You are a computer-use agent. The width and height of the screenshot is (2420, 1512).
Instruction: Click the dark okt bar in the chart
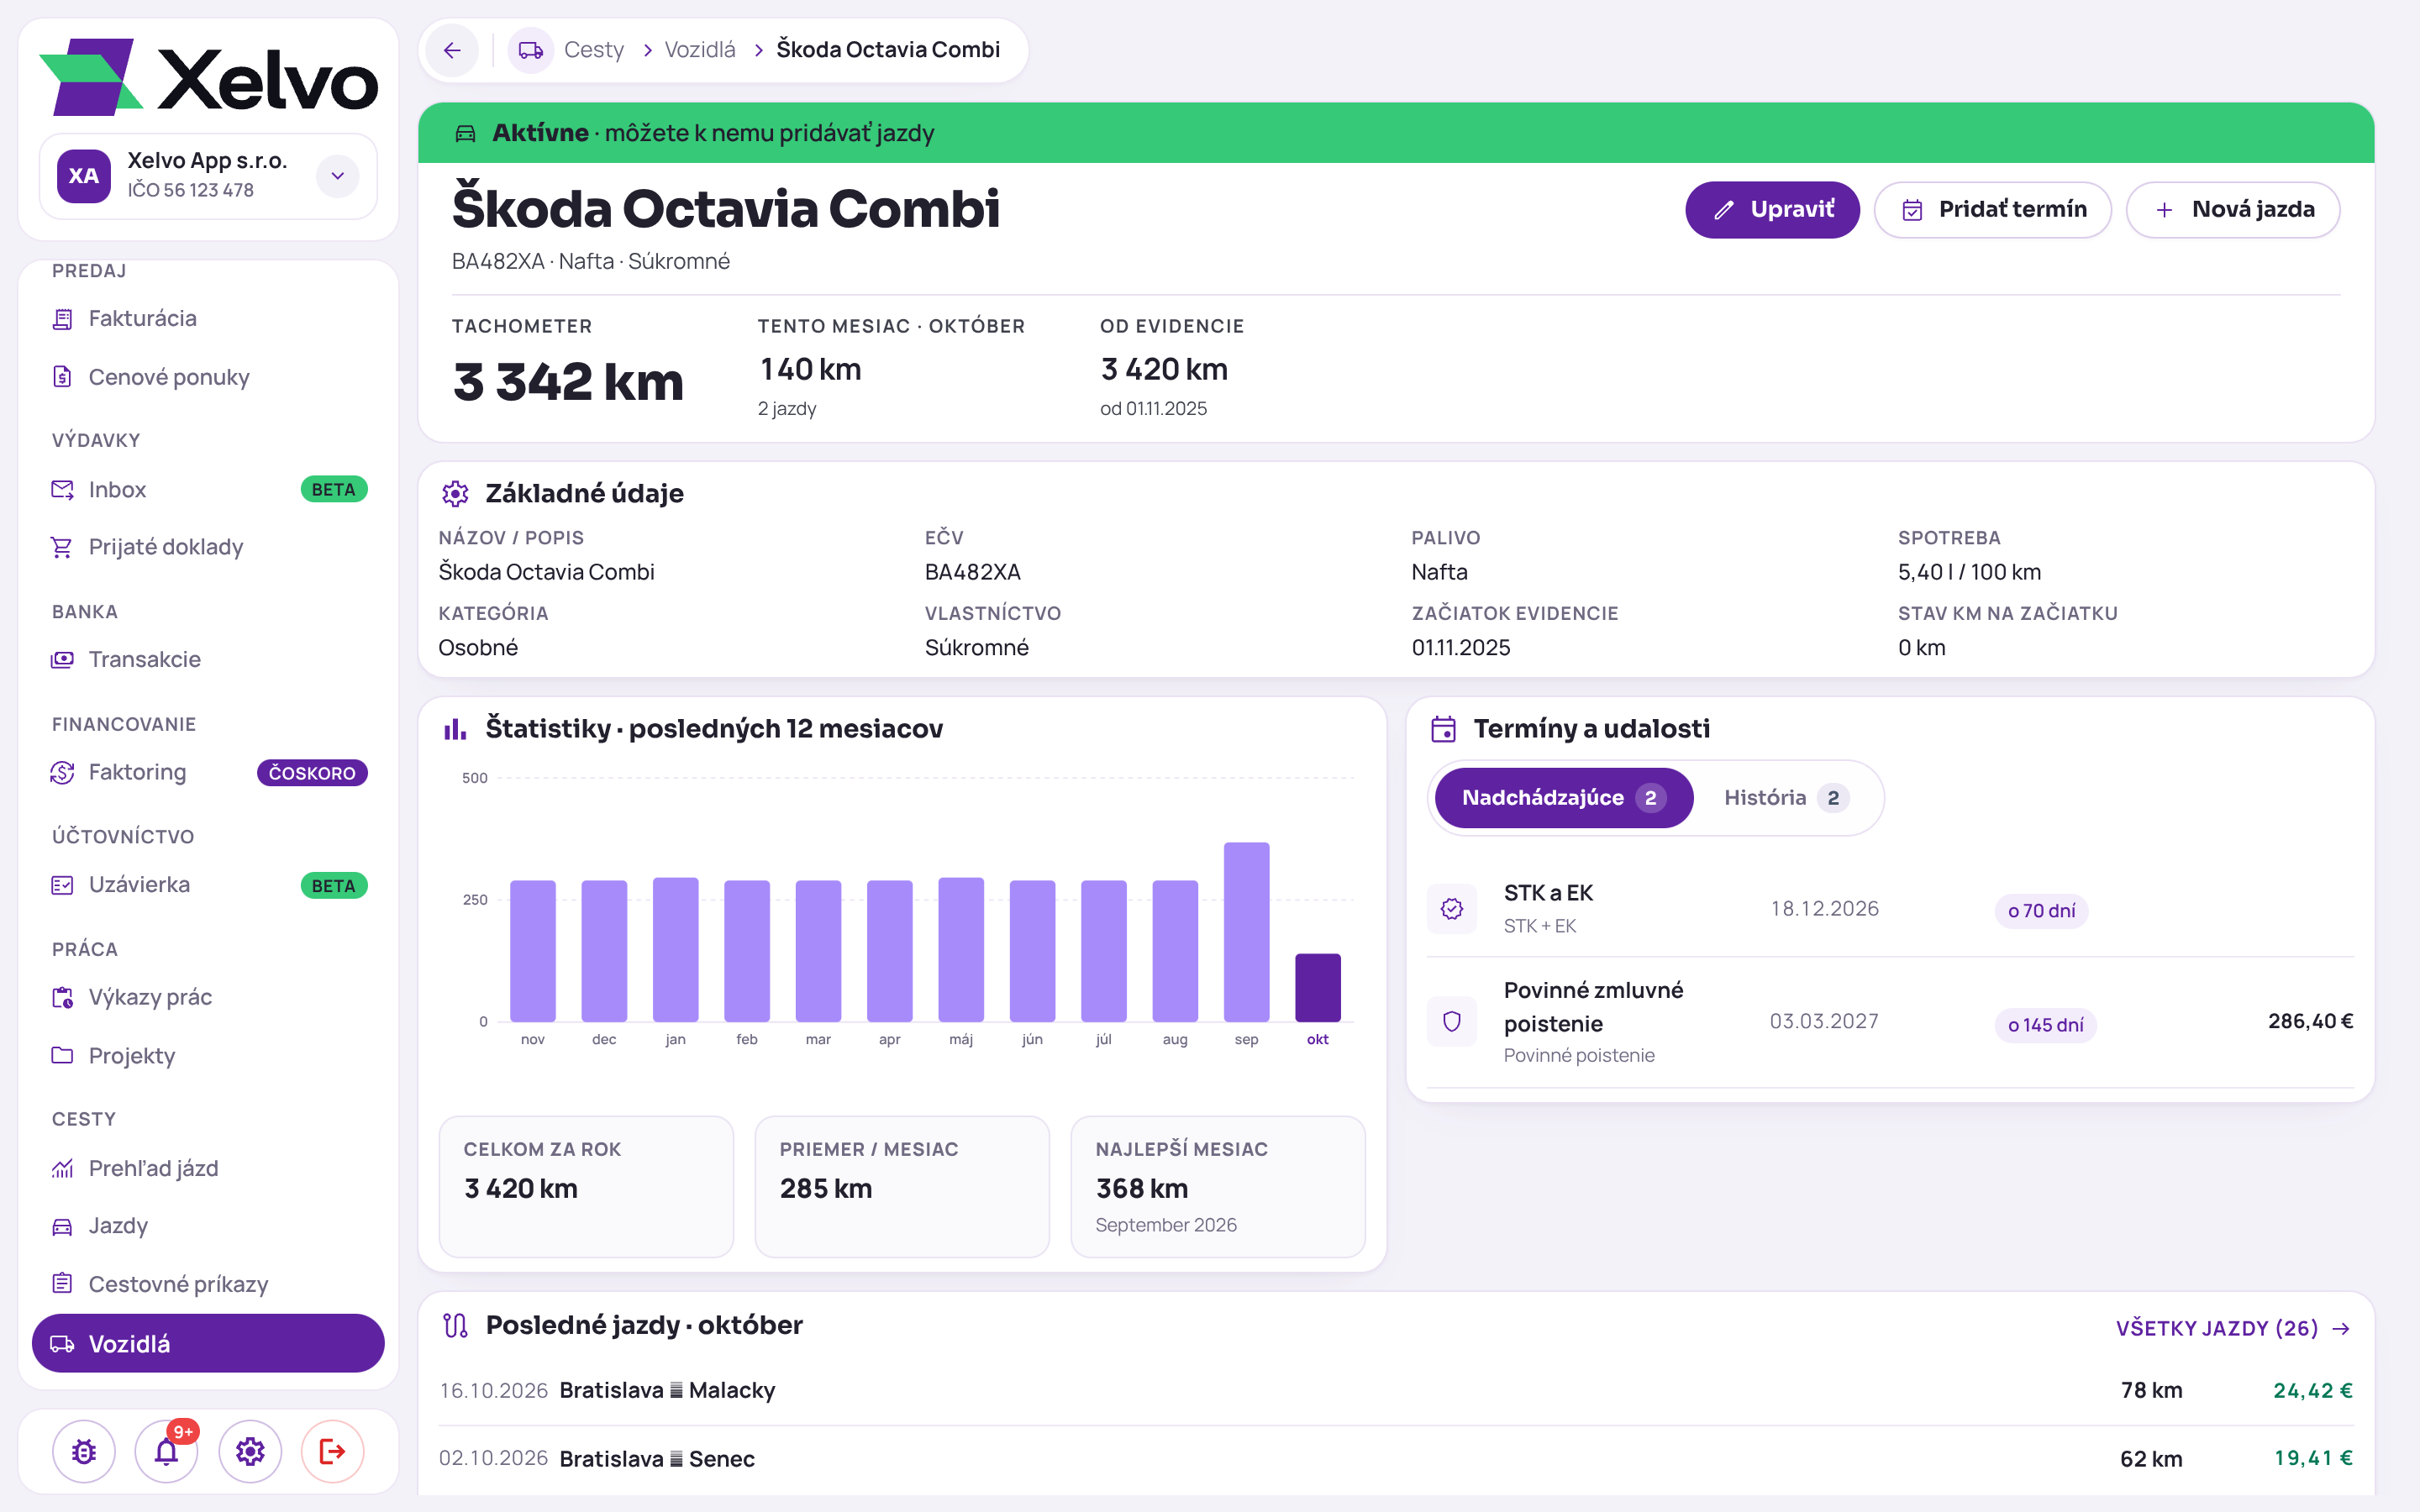coord(1318,988)
